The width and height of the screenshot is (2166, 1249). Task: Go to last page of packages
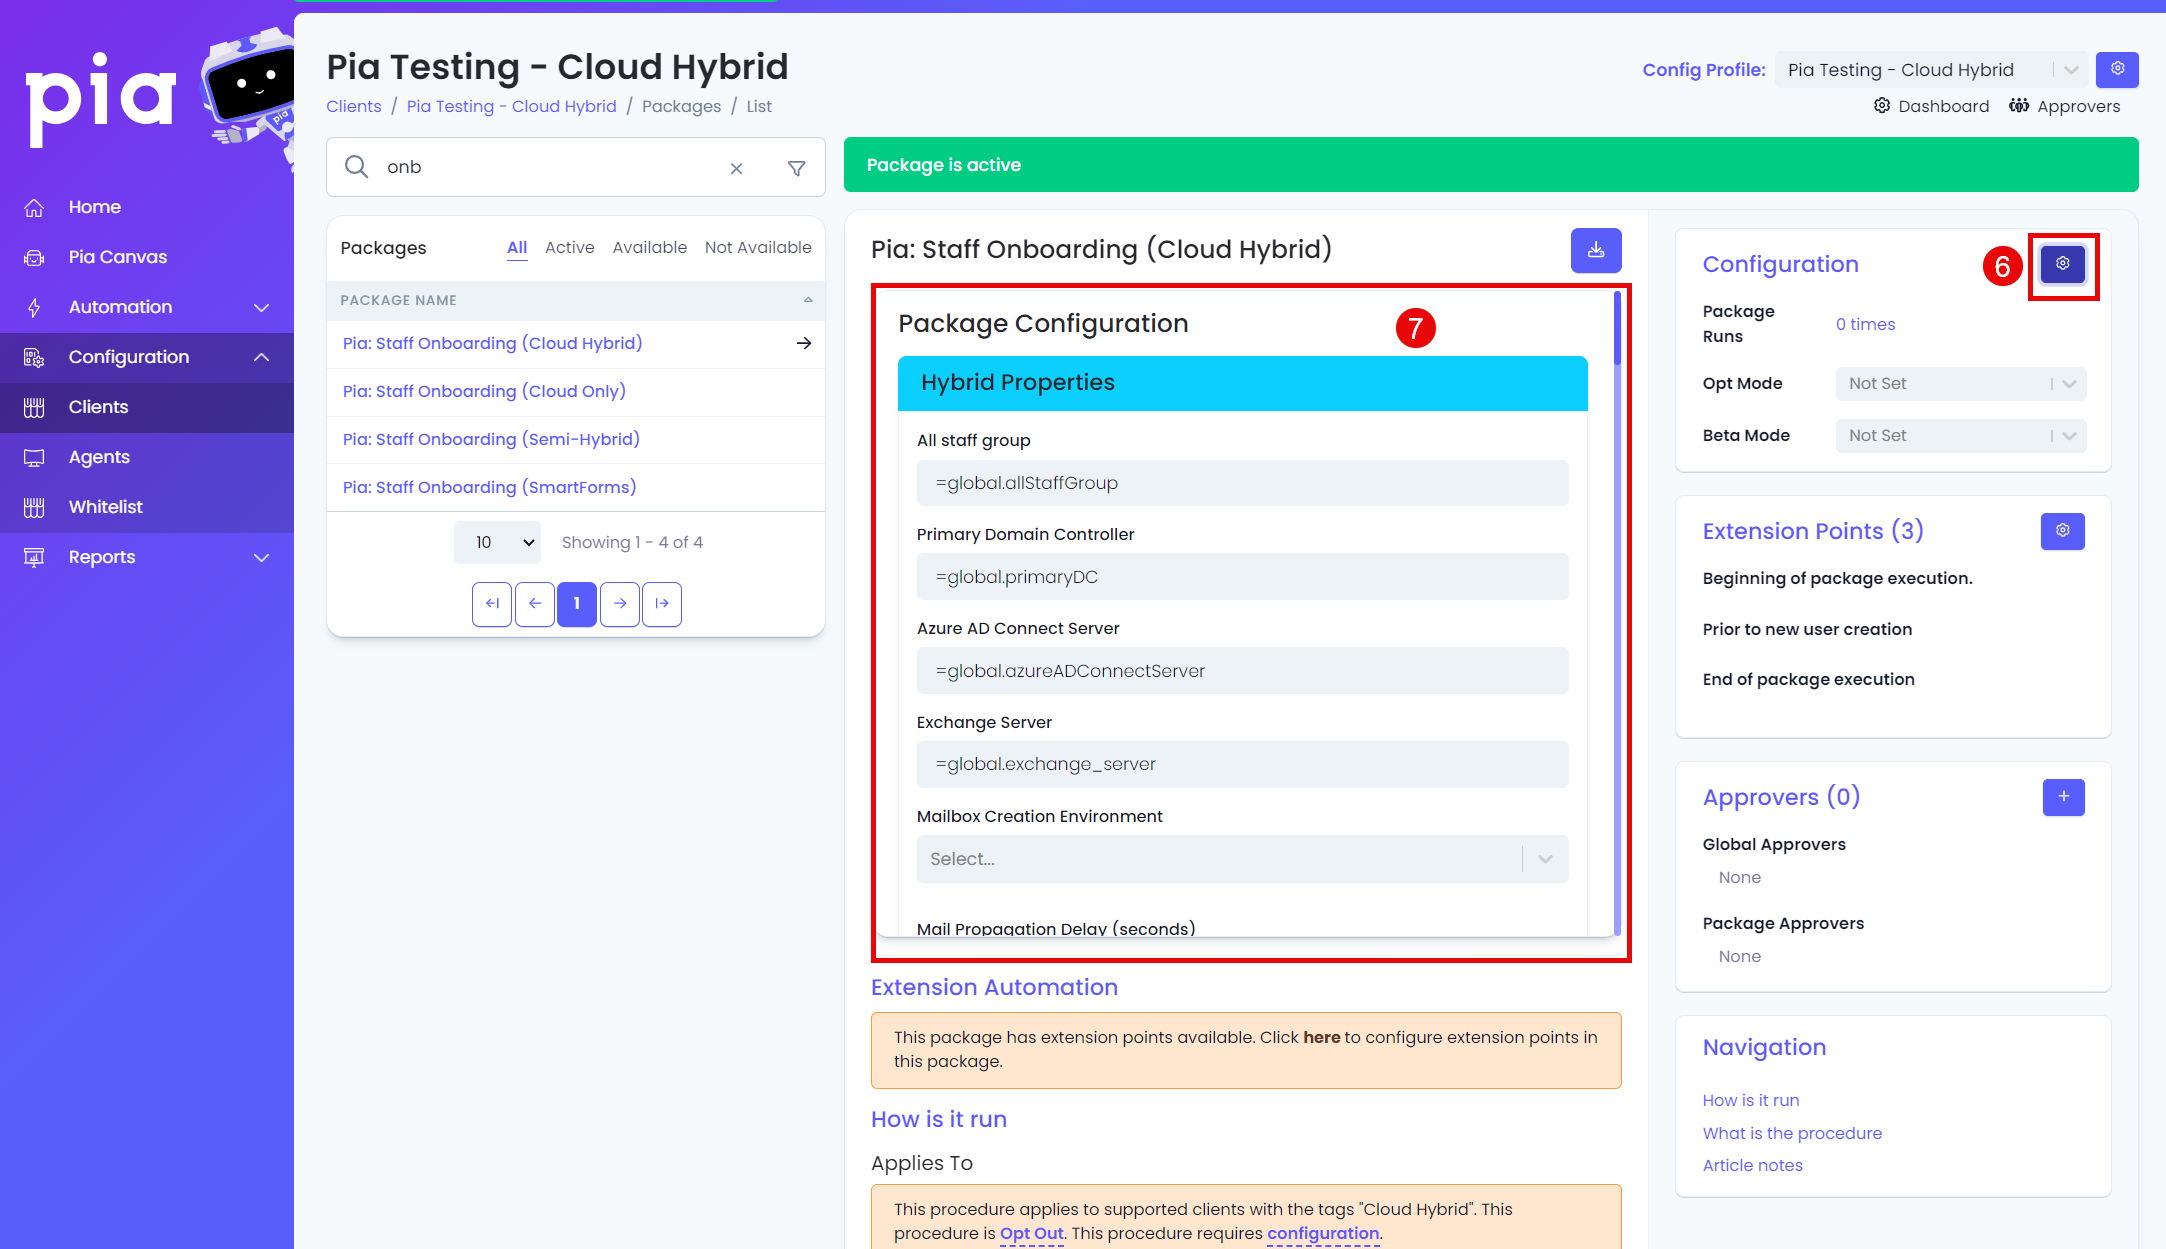pyautogui.click(x=662, y=604)
